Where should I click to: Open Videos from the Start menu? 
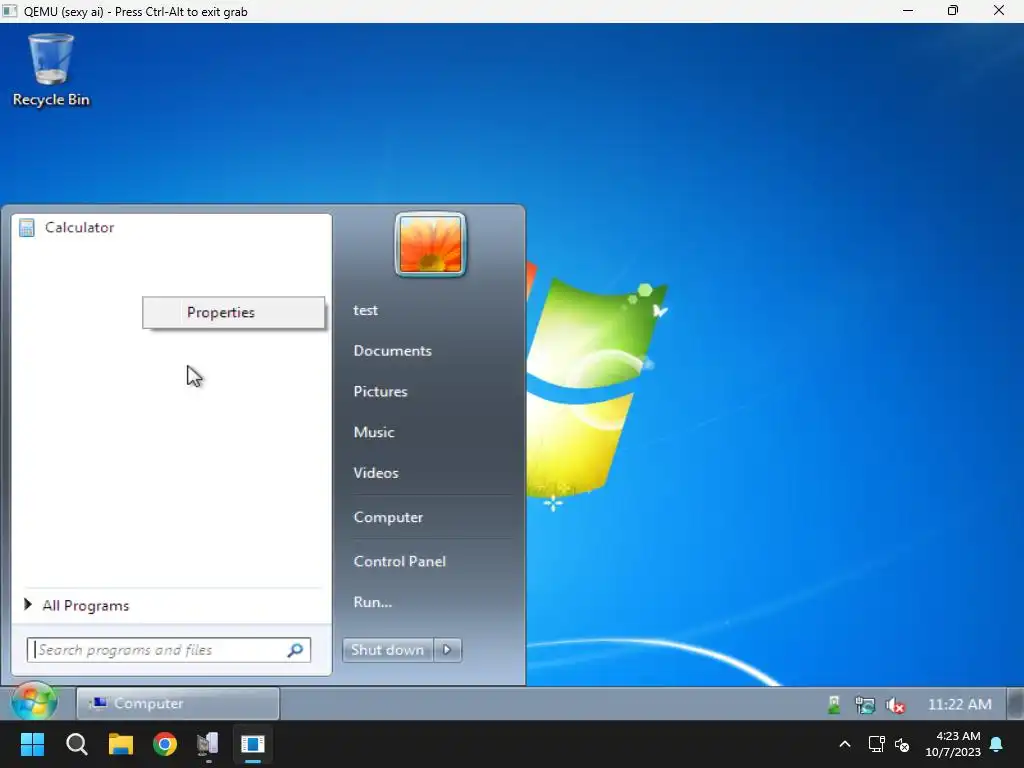[376, 473]
